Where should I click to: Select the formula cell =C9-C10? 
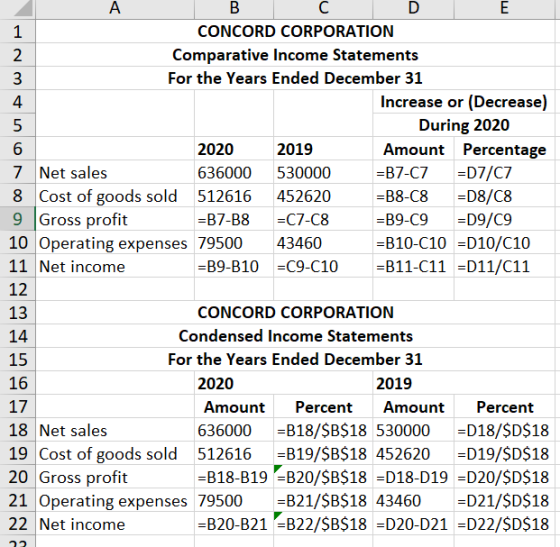click(323, 266)
